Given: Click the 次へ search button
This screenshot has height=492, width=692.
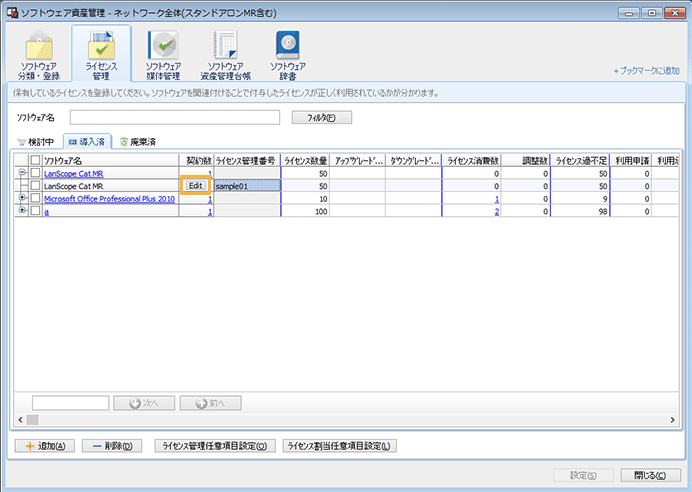Looking at the screenshot, I should (144, 403).
